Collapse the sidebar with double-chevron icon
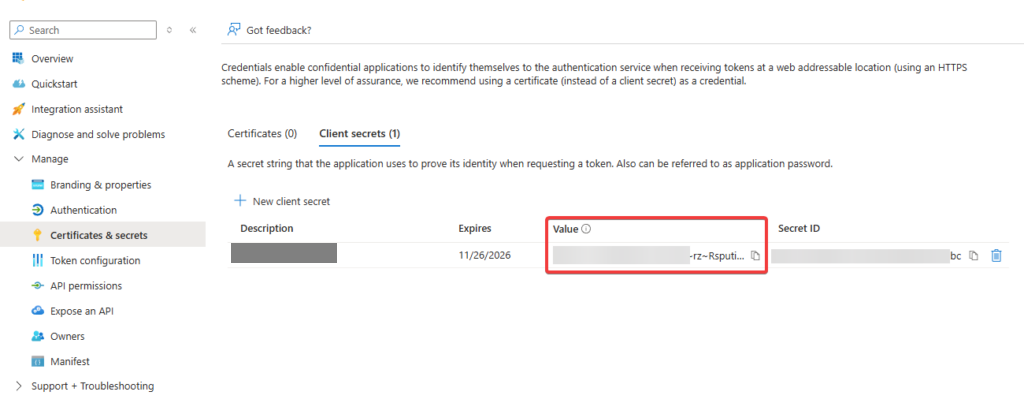This screenshot has width=1024, height=414. click(x=193, y=30)
